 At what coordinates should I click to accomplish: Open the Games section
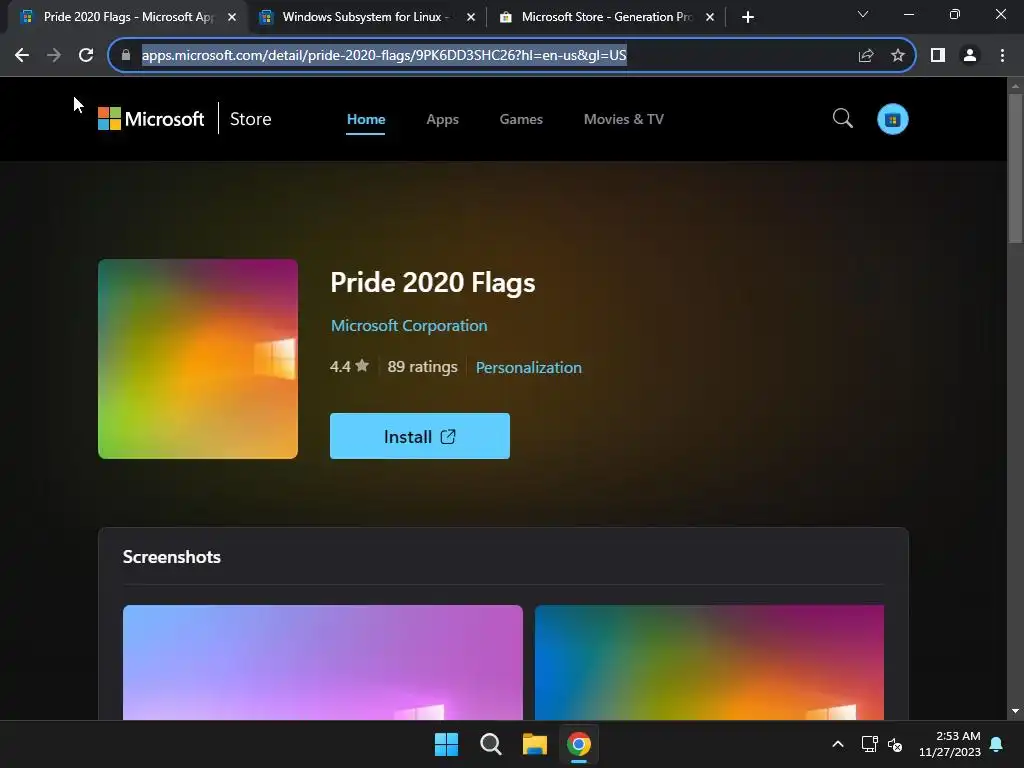[520, 120]
